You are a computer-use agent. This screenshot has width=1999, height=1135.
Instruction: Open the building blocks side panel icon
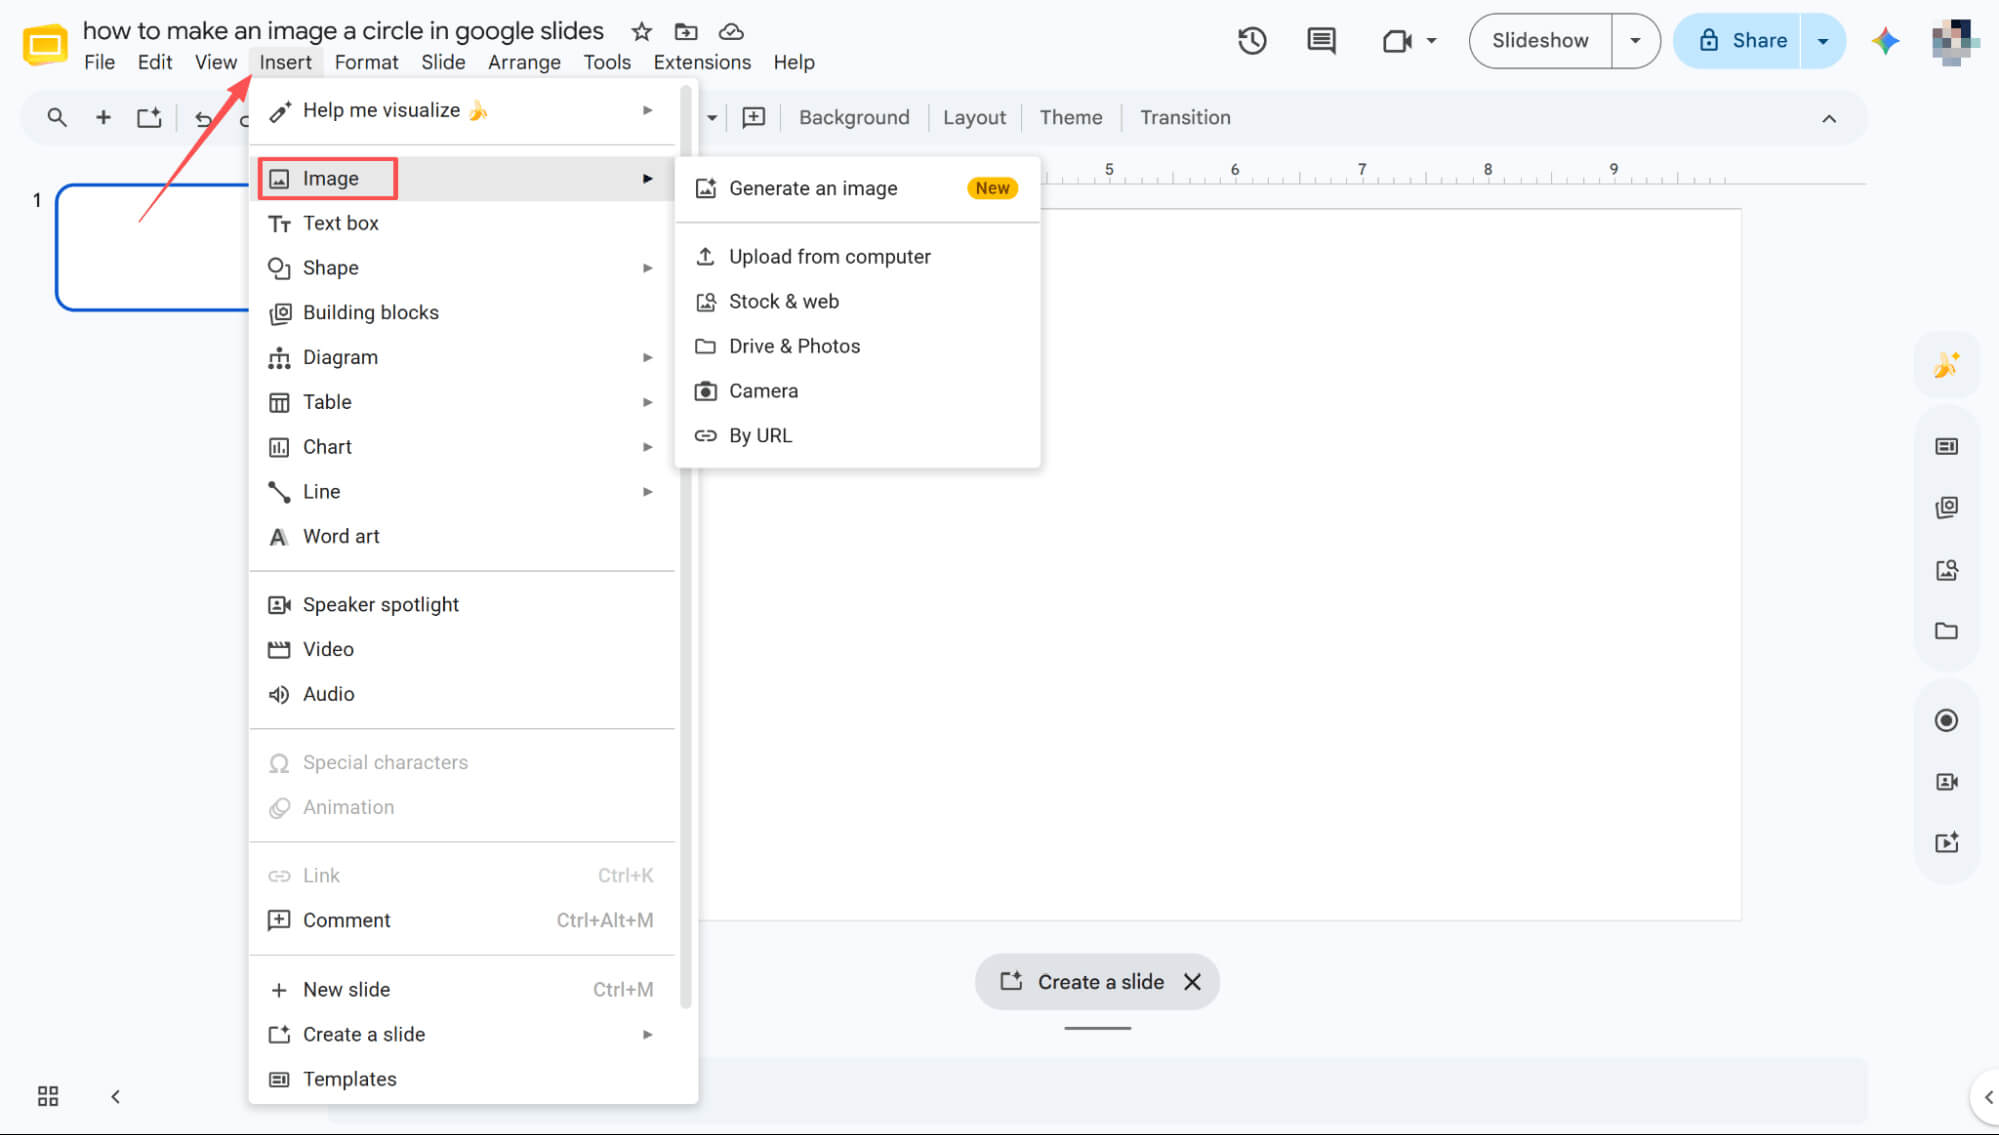(1946, 508)
